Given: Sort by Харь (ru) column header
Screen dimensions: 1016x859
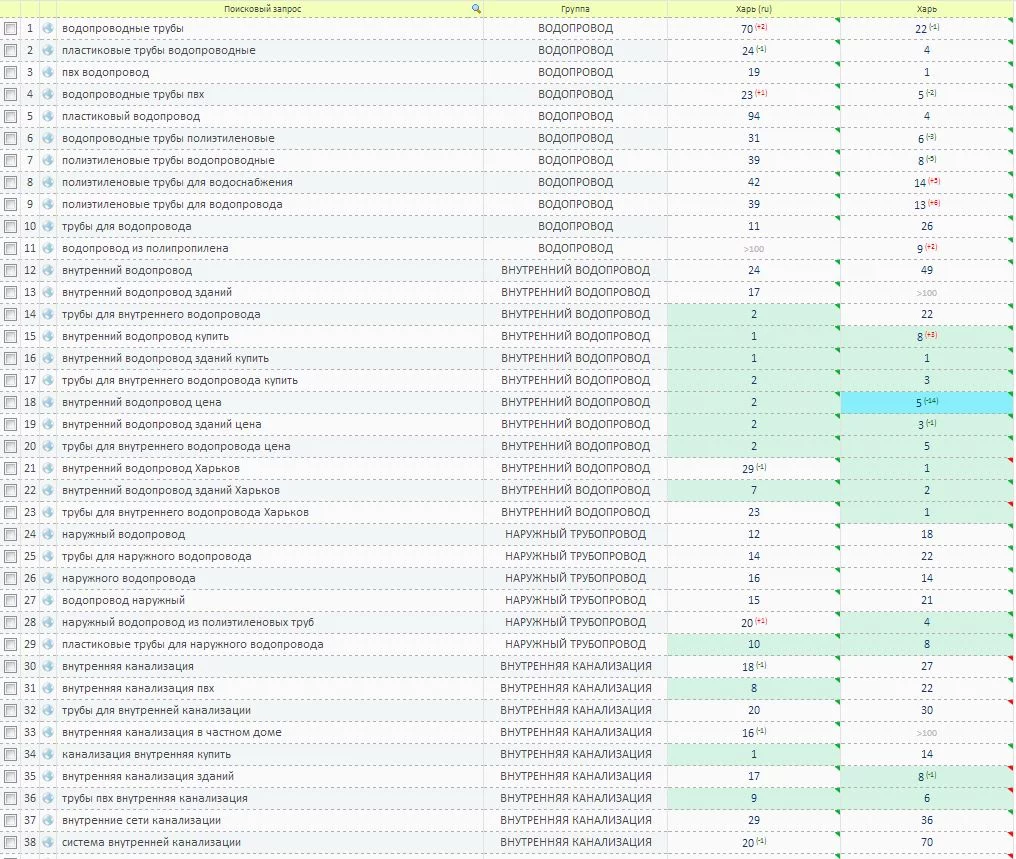Looking at the screenshot, I should click(x=753, y=8).
